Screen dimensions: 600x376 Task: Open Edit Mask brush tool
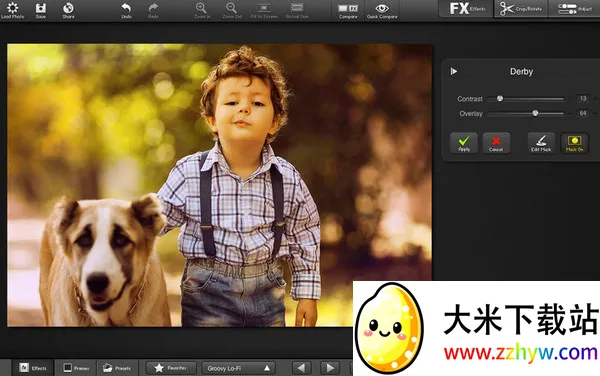(541, 143)
